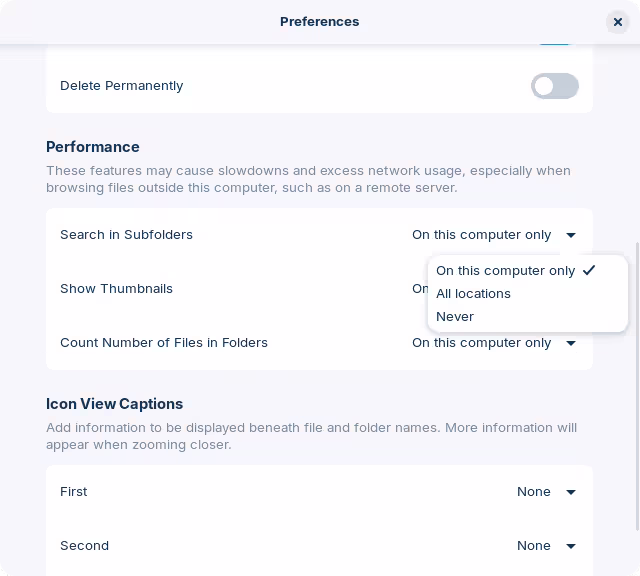This screenshot has width=640, height=576.
Task: Click the Icon View Captions heading
Action: point(114,404)
